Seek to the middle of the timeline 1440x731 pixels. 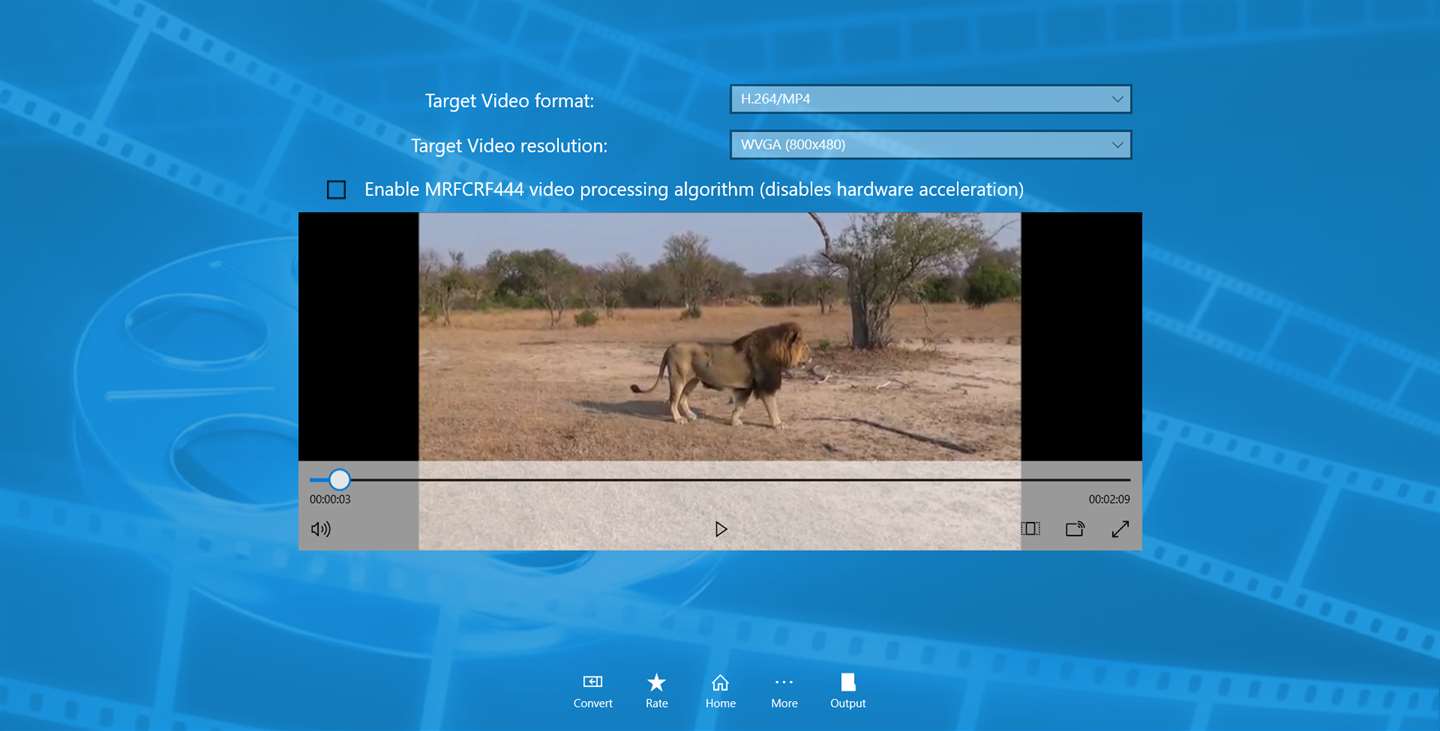tap(720, 480)
